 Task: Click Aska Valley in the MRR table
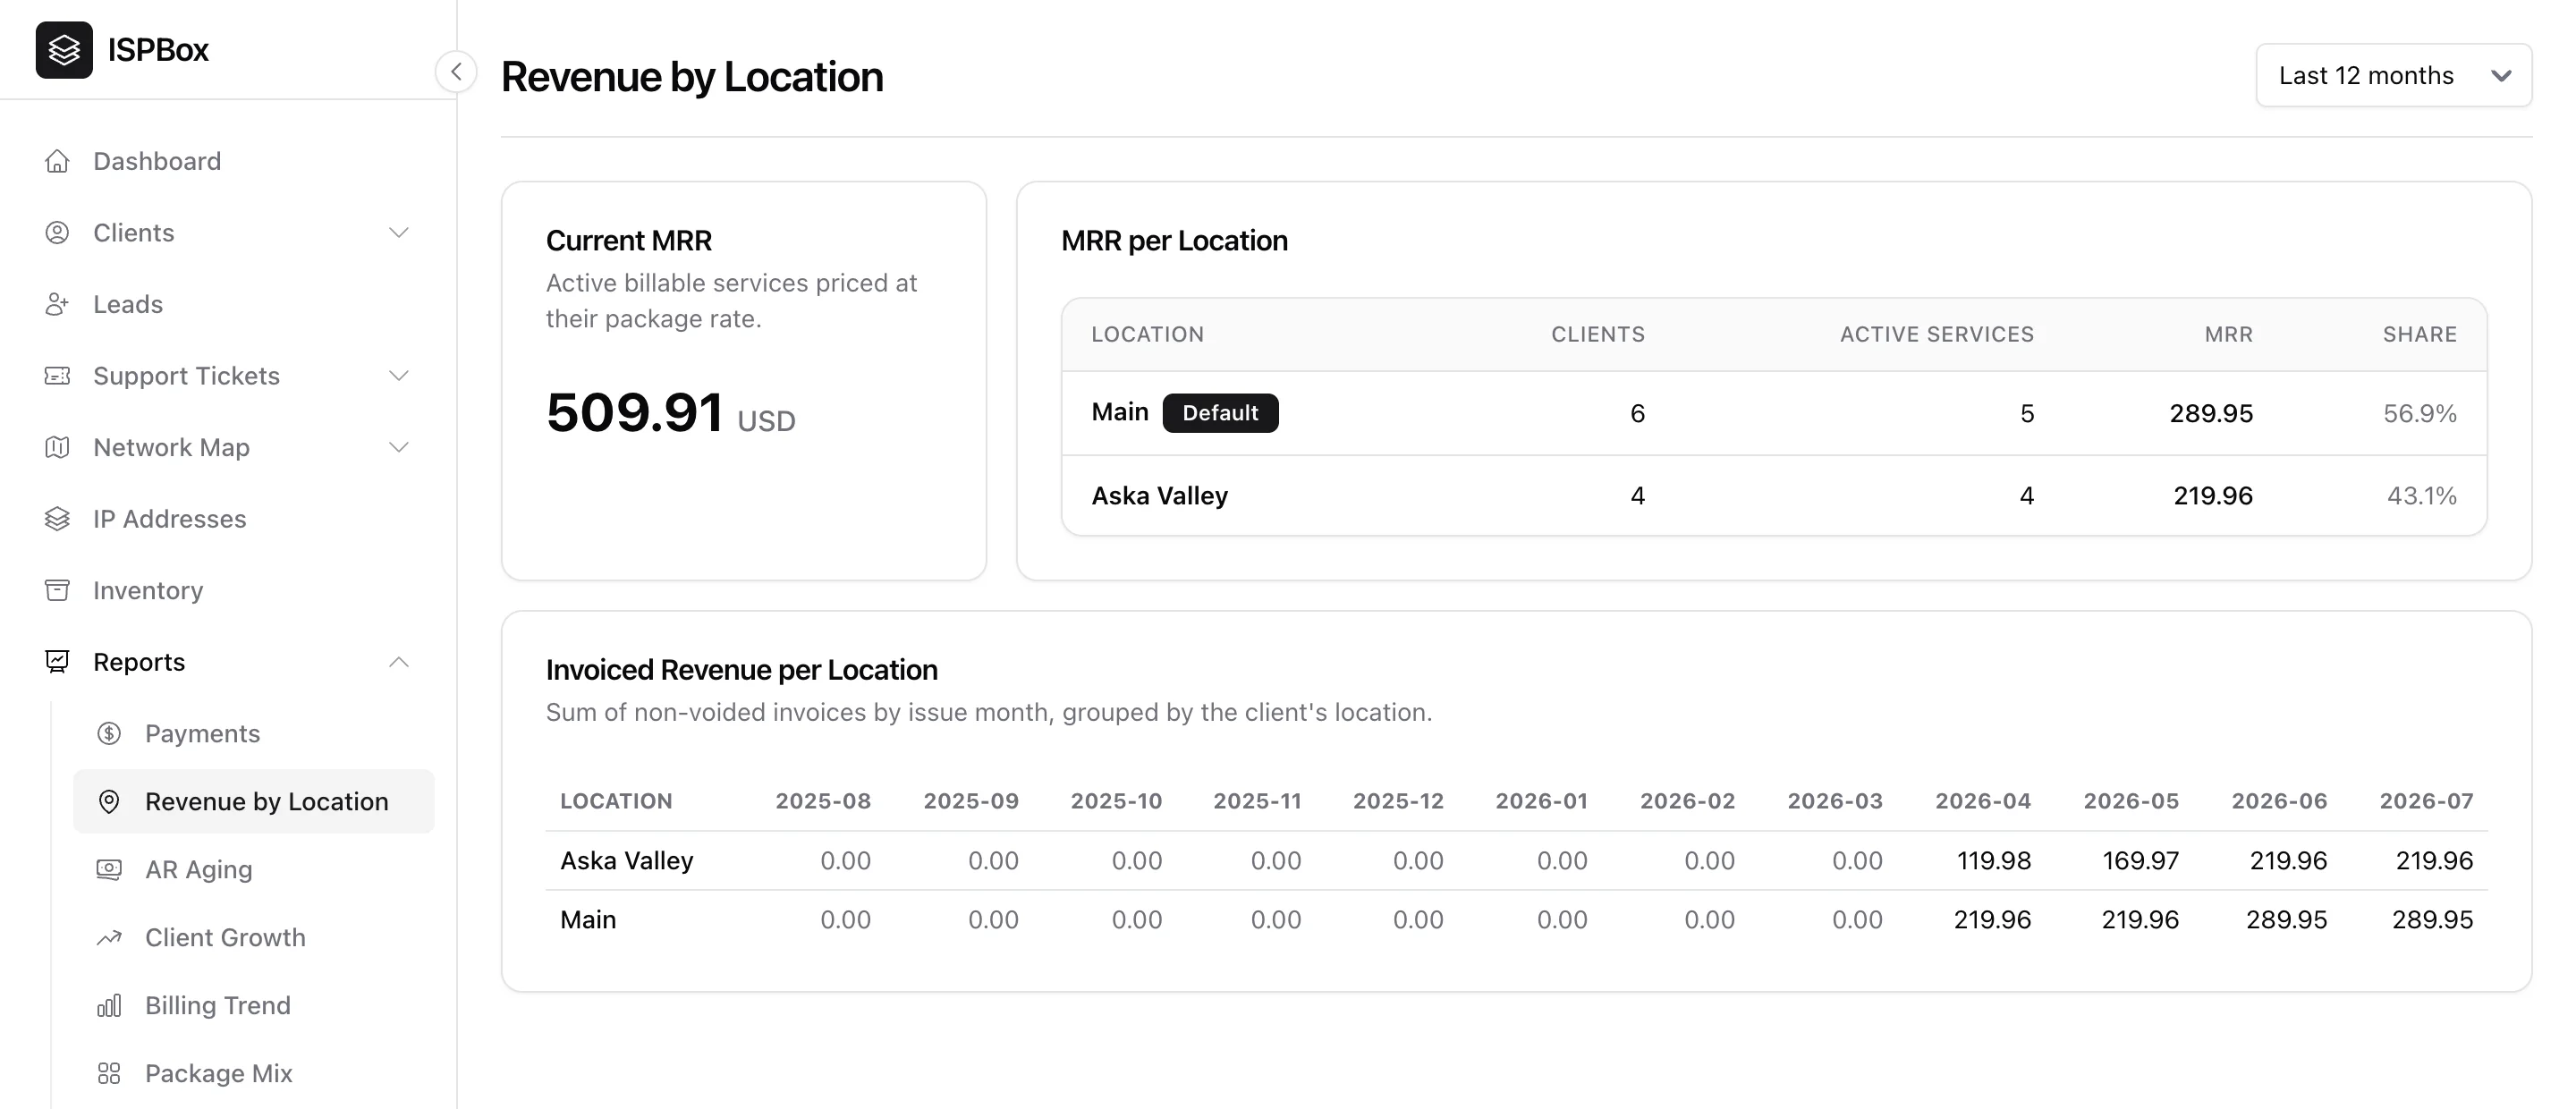(x=1160, y=495)
